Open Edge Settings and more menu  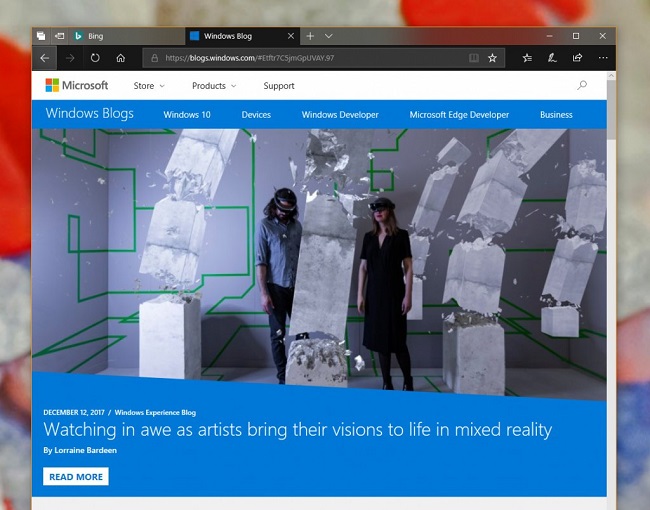604,58
